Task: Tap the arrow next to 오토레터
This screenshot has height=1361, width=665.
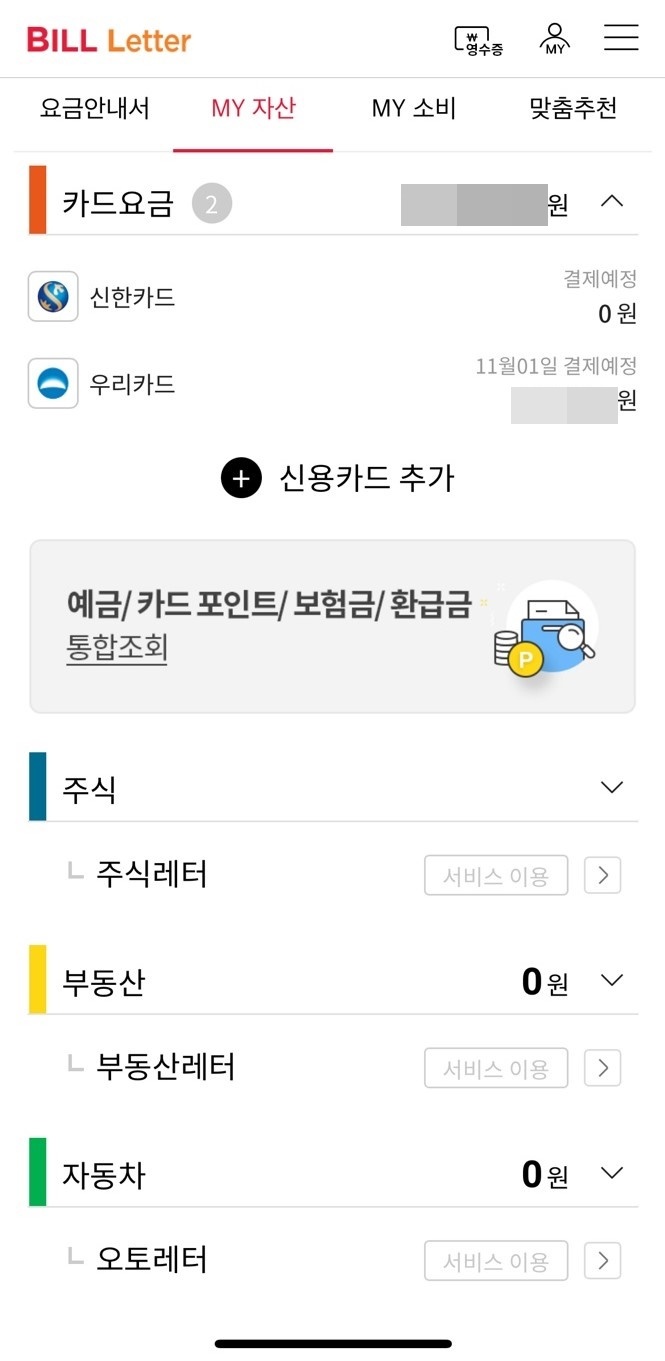Action: [602, 1261]
